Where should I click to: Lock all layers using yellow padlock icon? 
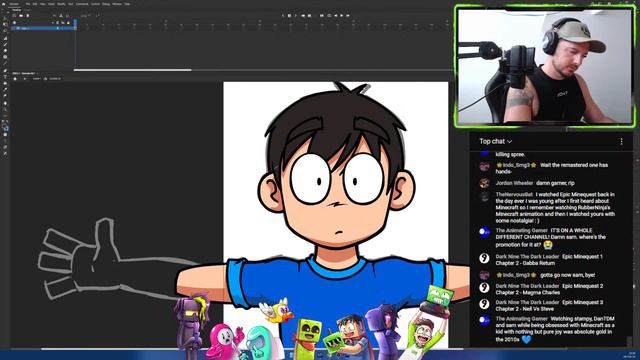click(68, 23)
